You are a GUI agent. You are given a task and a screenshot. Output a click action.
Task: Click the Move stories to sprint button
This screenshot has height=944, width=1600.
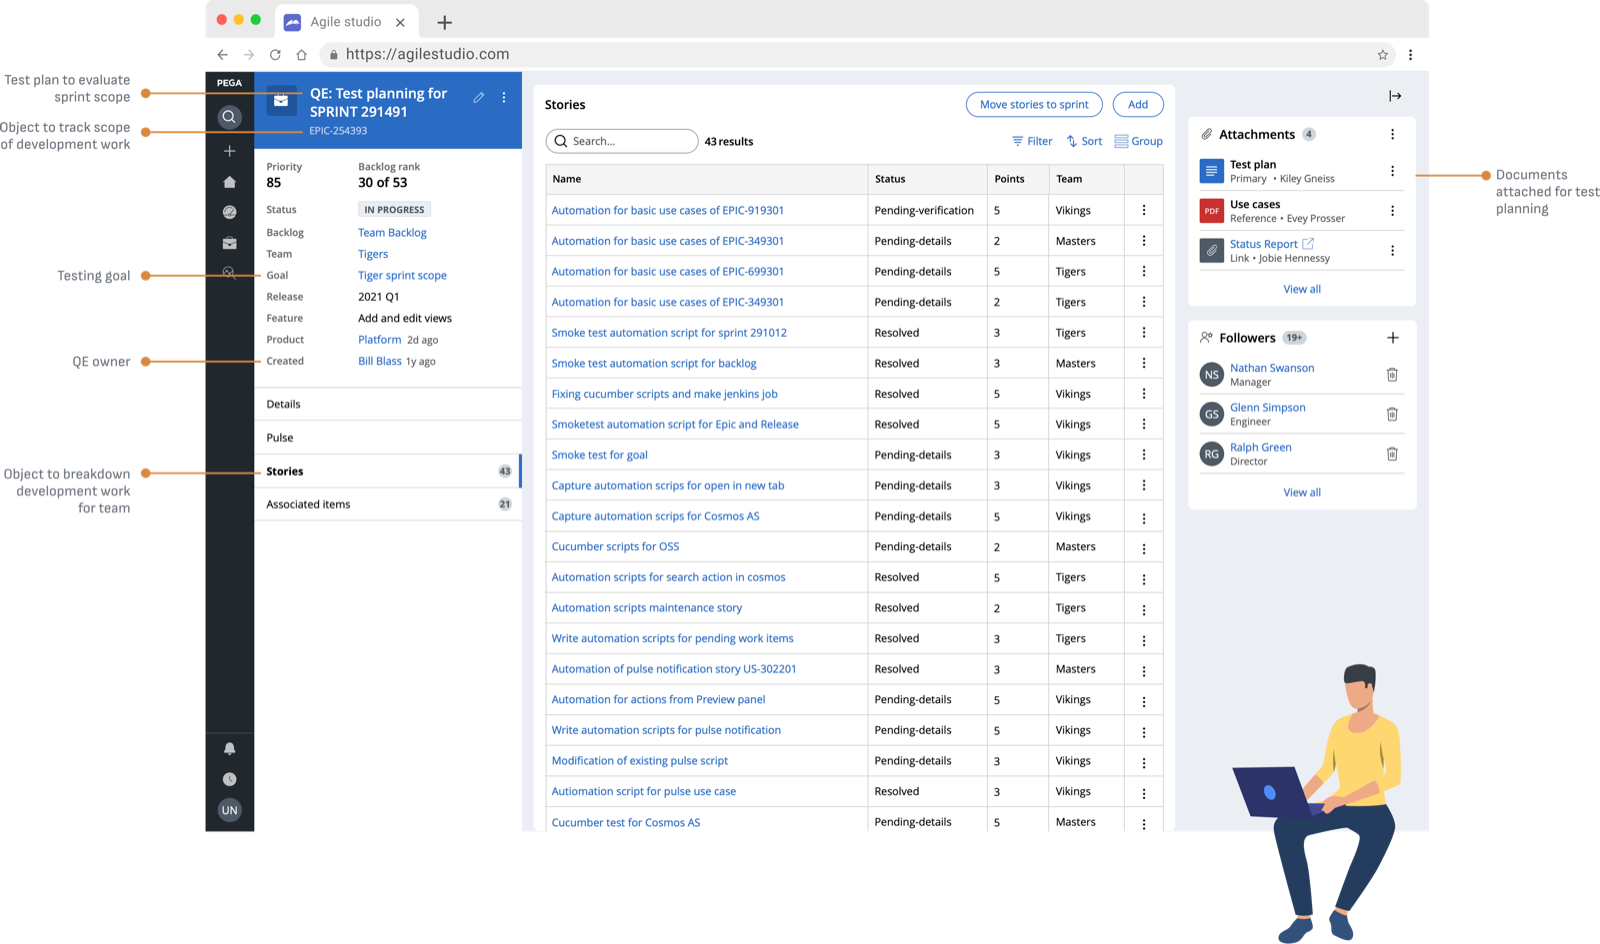[1034, 104]
